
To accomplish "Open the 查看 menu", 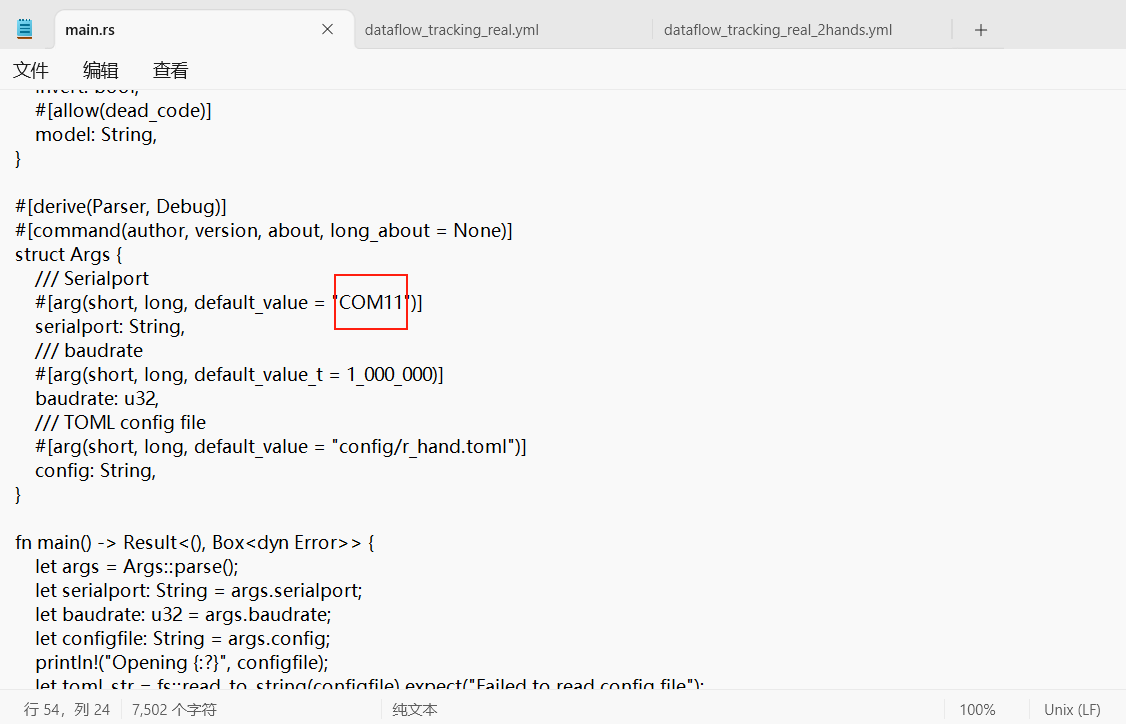I will pyautogui.click(x=170, y=70).
